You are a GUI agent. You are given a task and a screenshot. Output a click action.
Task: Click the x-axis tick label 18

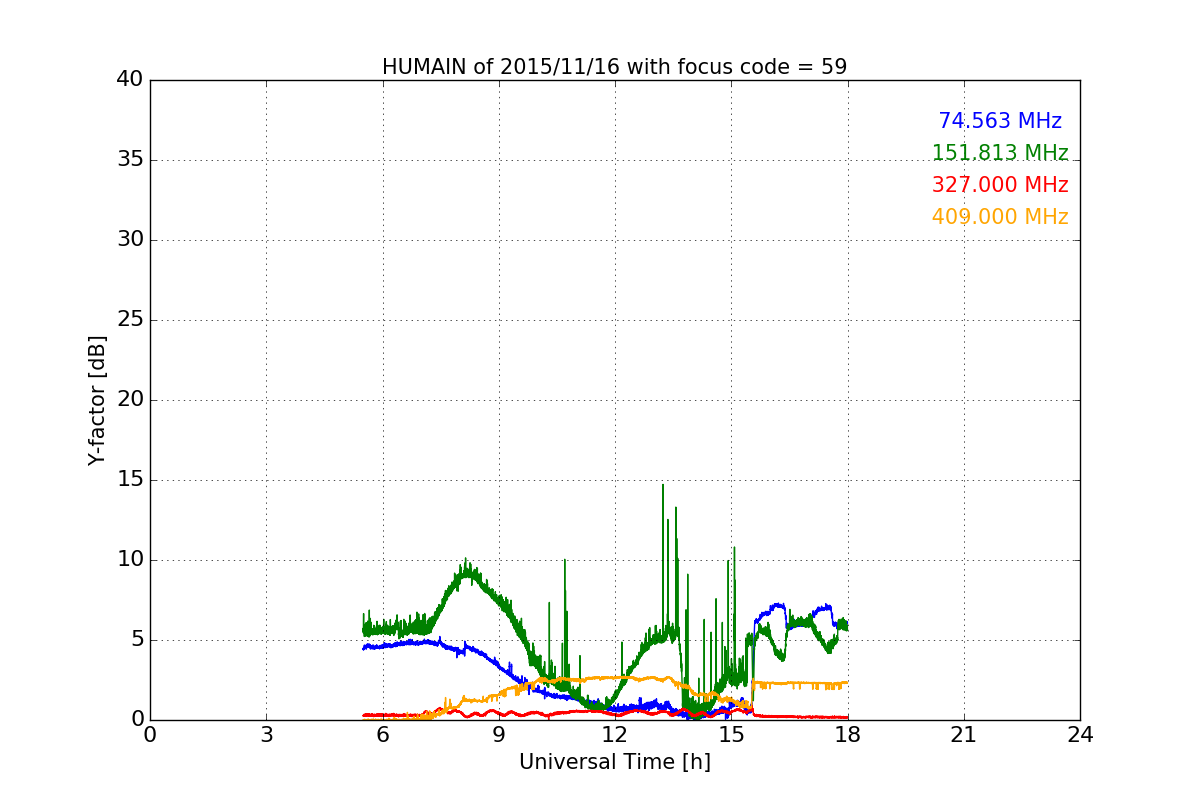(848, 735)
